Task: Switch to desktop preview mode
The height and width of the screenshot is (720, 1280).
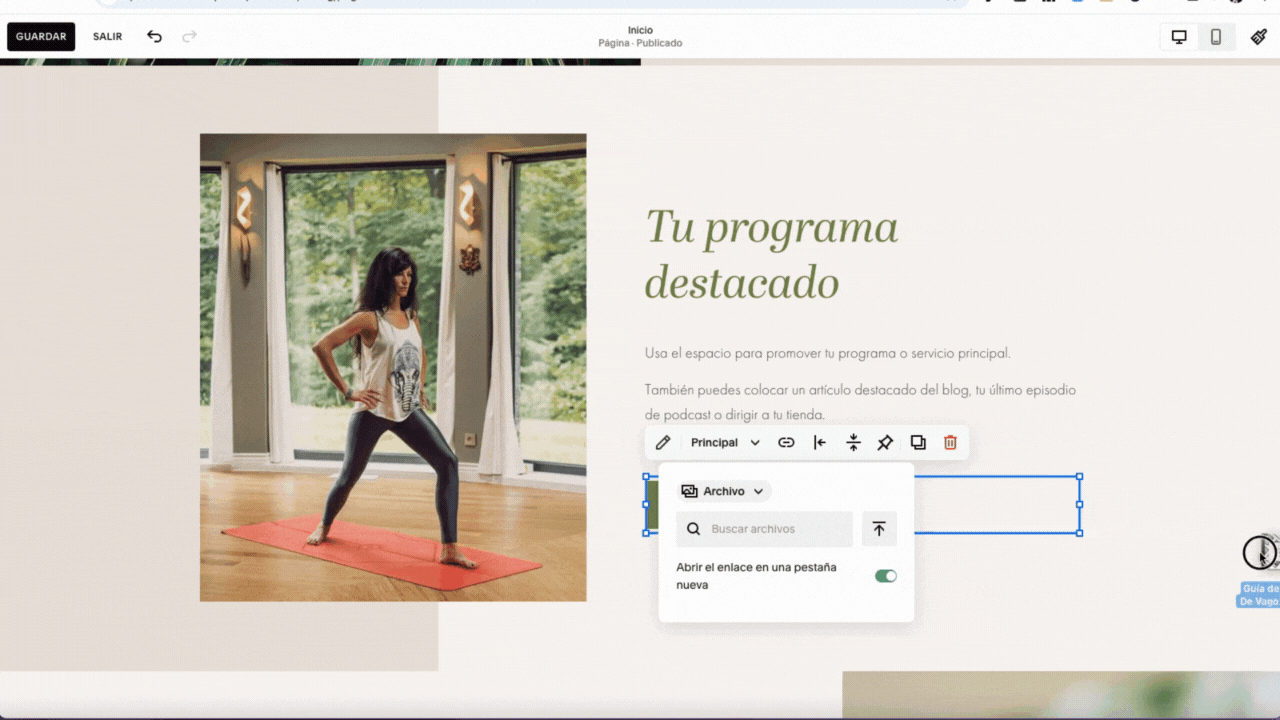Action: tap(1179, 37)
